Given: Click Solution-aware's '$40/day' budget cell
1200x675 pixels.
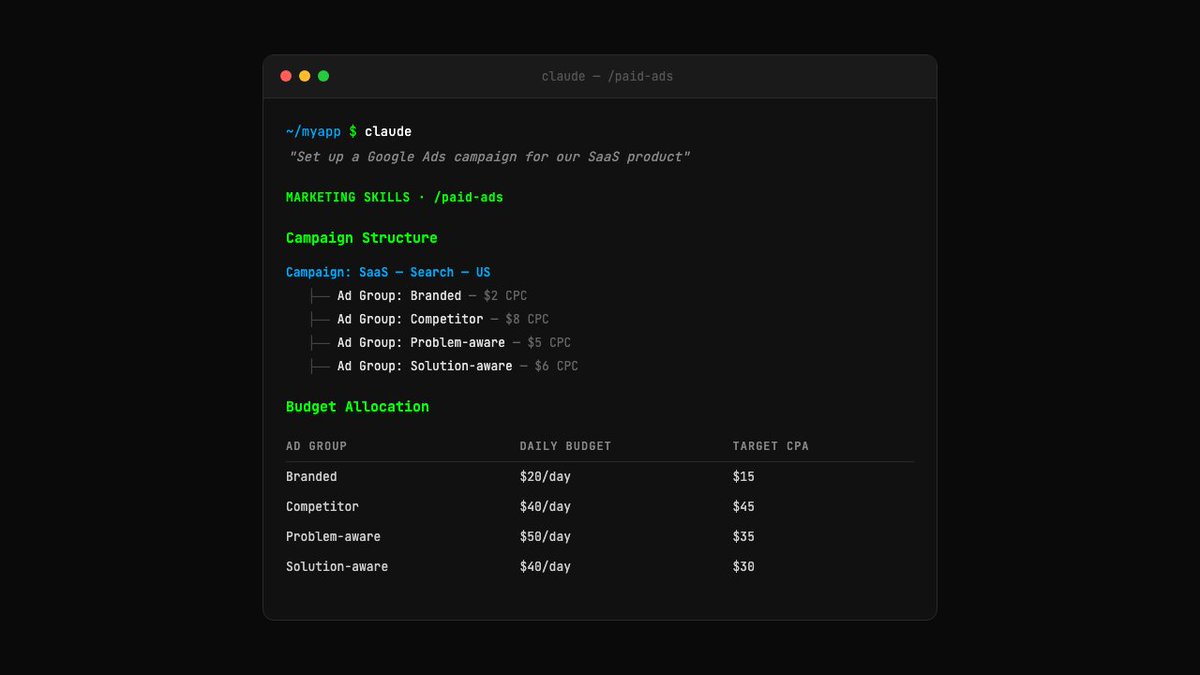Looking at the screenshot, I should [x=545, y=567].
